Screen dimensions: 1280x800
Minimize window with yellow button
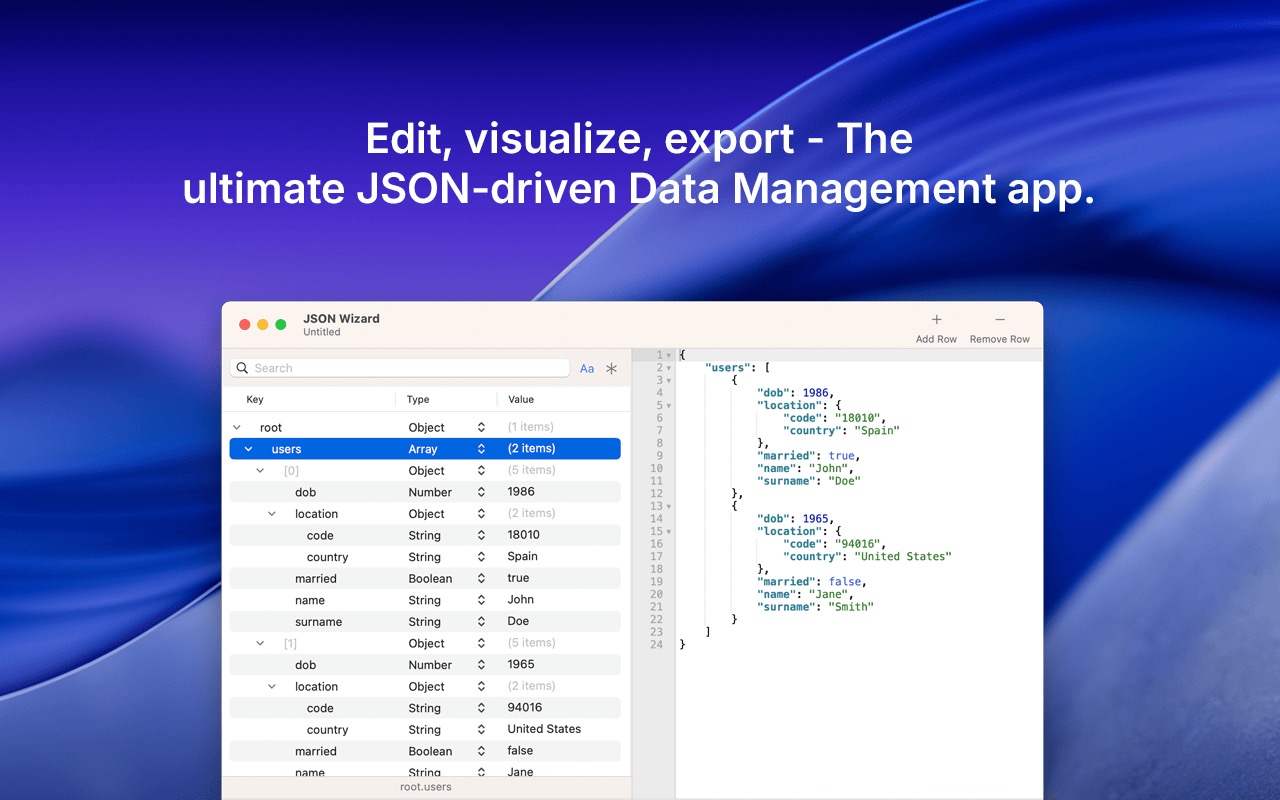point(263,325)
